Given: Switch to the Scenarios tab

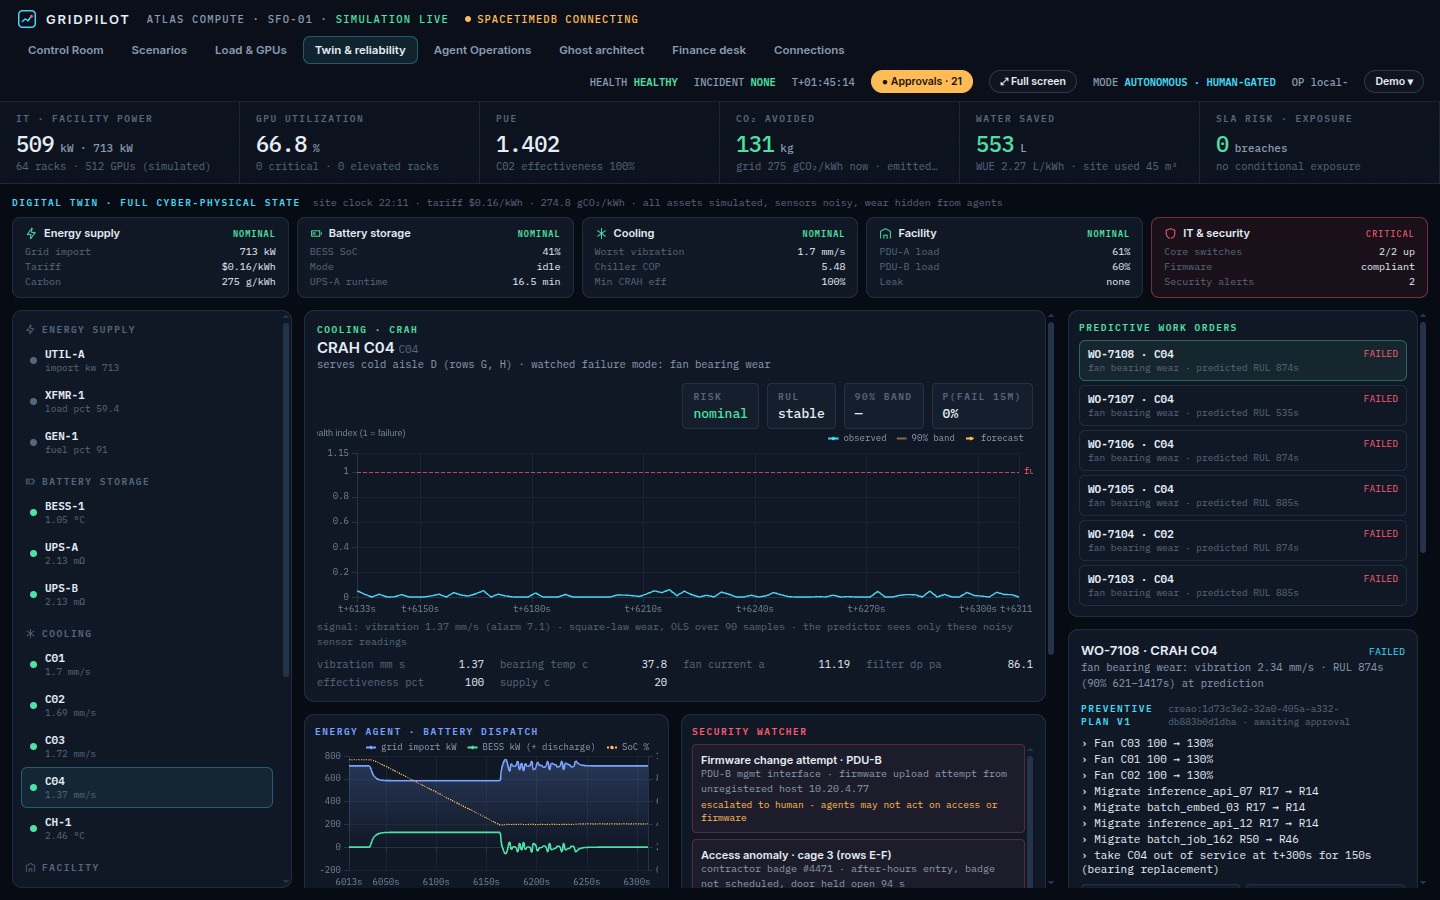Looking at the screenshot, I should point(159,50).
